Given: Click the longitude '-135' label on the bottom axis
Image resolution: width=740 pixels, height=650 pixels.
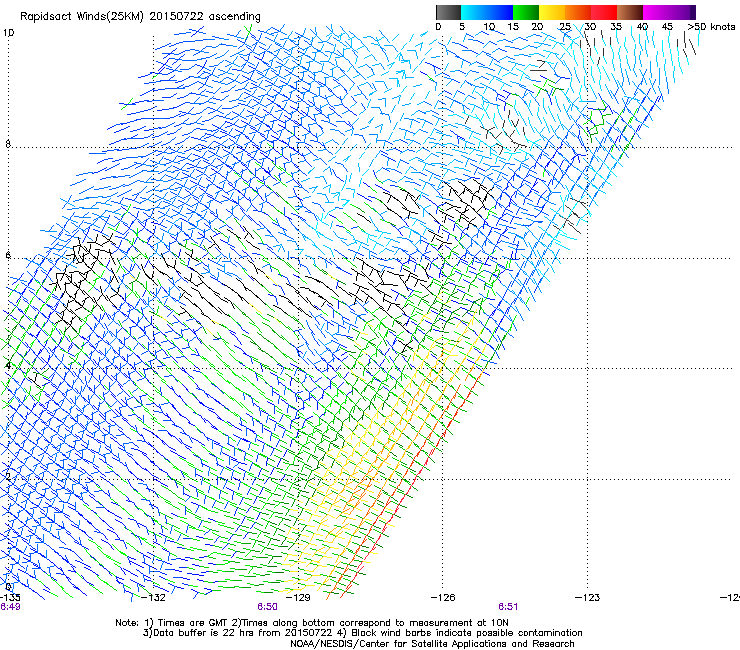Looking at the screenshot, I should pos(10,598).
